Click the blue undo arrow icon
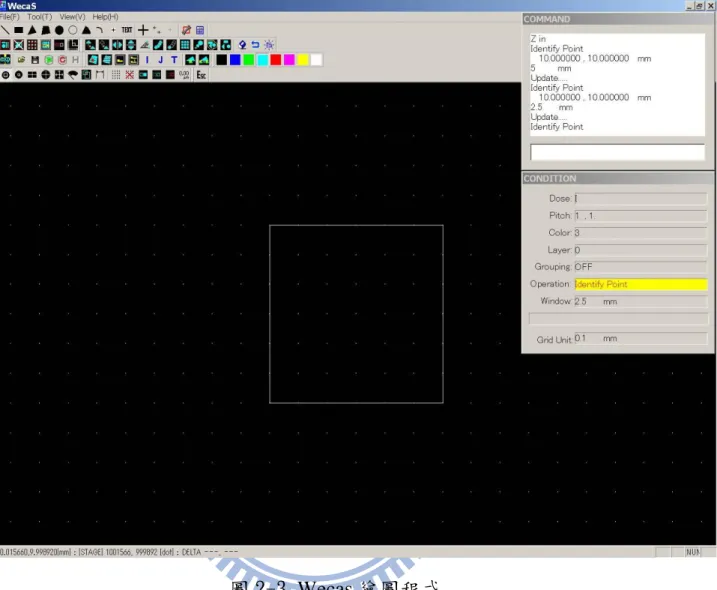The height and width of the screenshot is (590, 717). [256, 45]
